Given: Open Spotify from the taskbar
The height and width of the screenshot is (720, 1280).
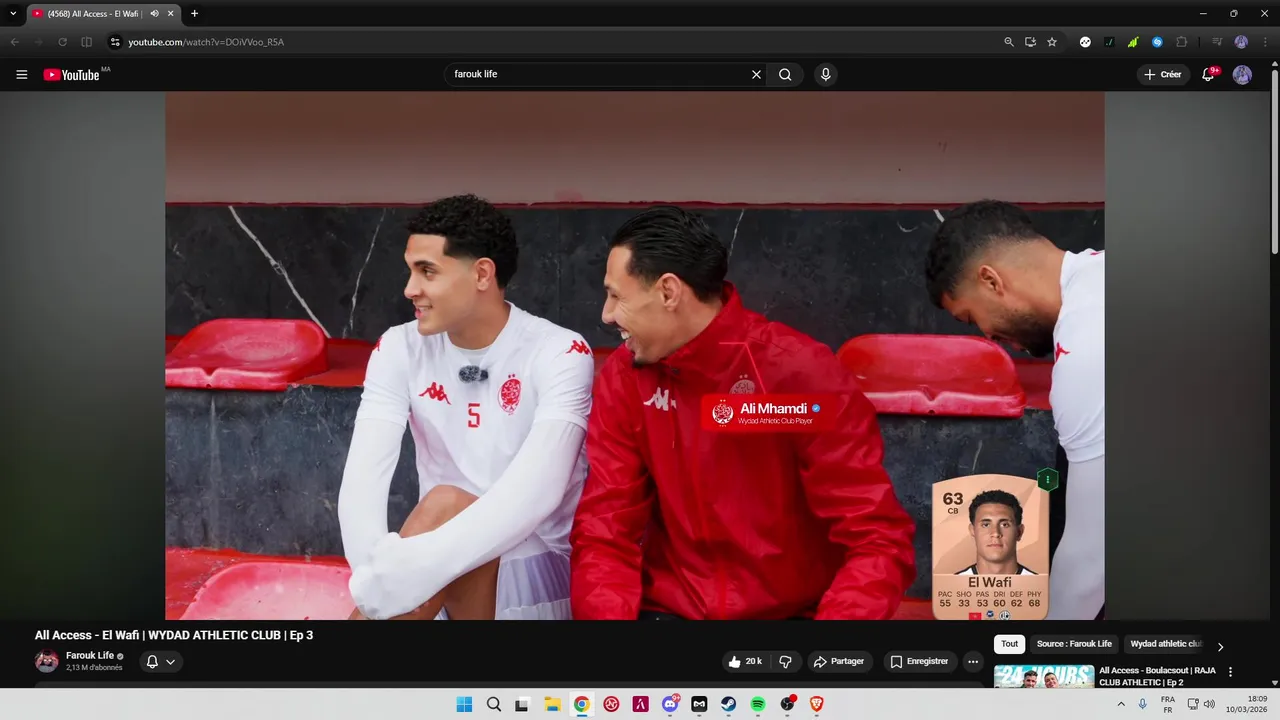Looking at the screenshot, I should (758, 704).
